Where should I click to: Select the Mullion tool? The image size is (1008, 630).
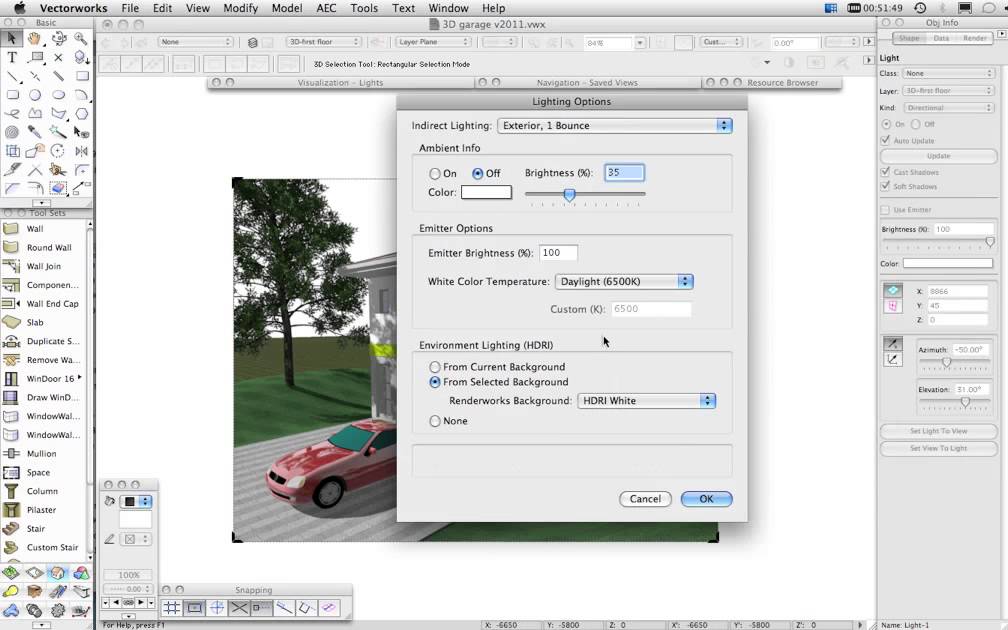pyautogui.click(x=43, y=453)
